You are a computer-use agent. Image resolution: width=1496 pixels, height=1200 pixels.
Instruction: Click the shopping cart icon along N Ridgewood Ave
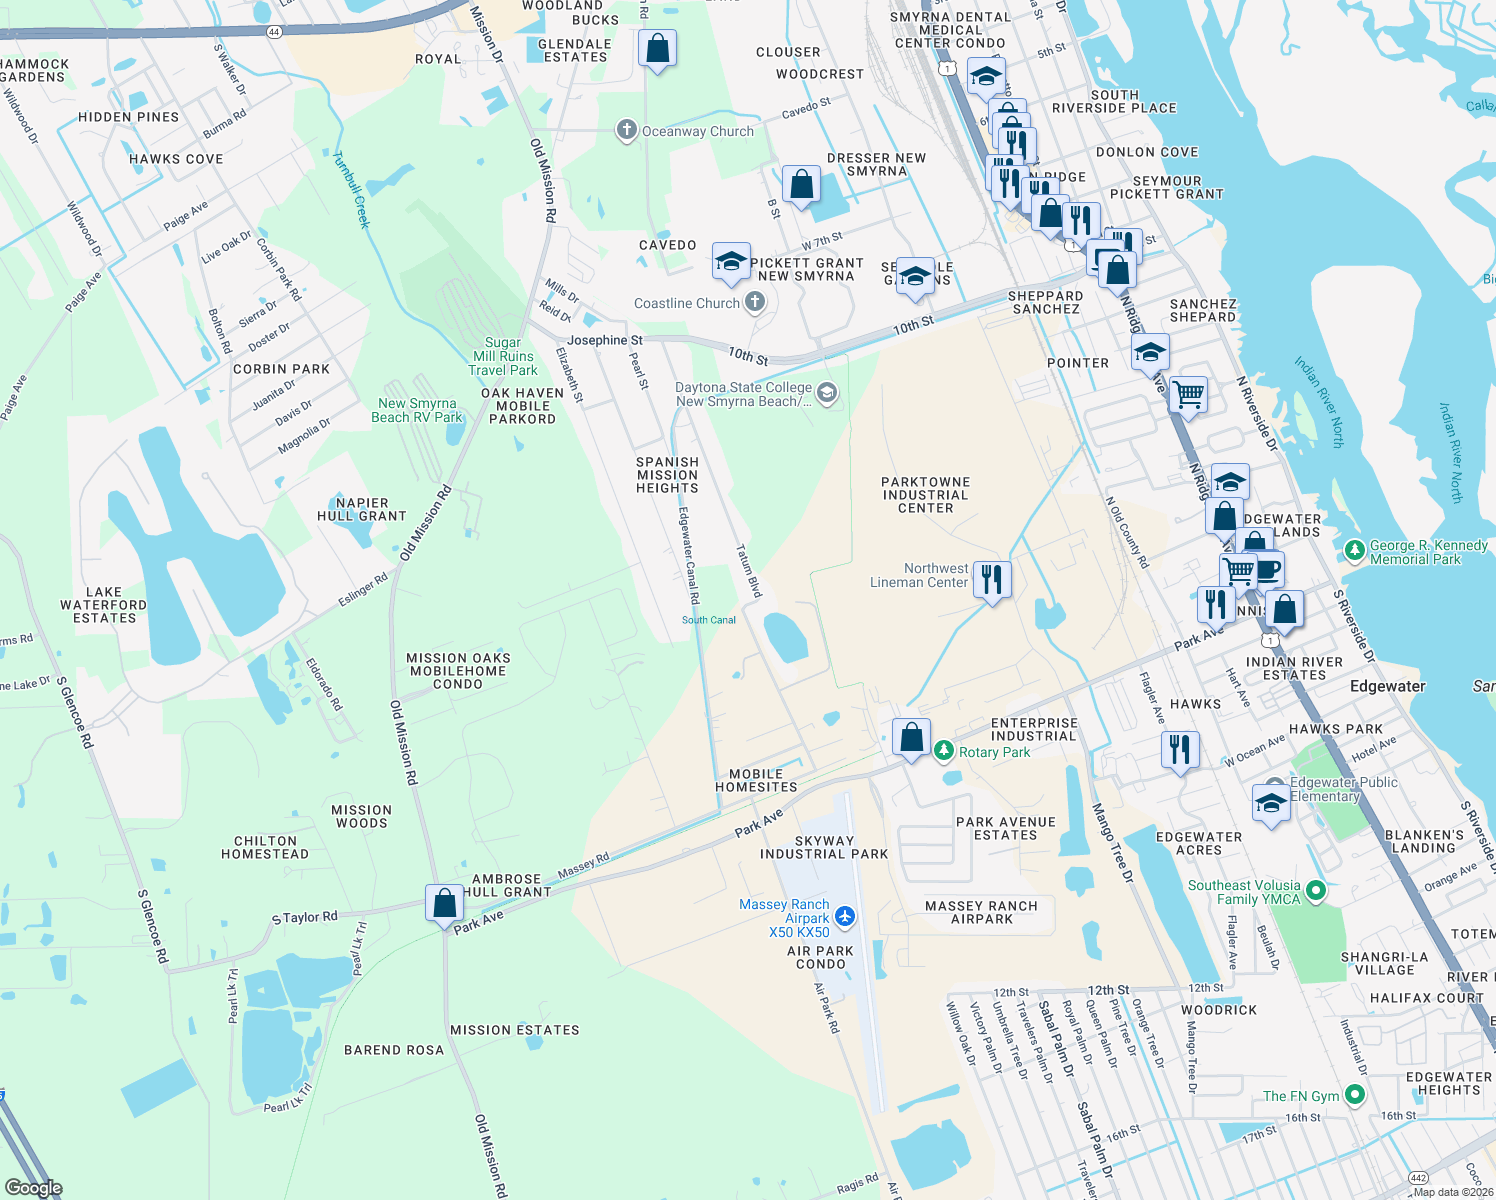pos(1189,395)
